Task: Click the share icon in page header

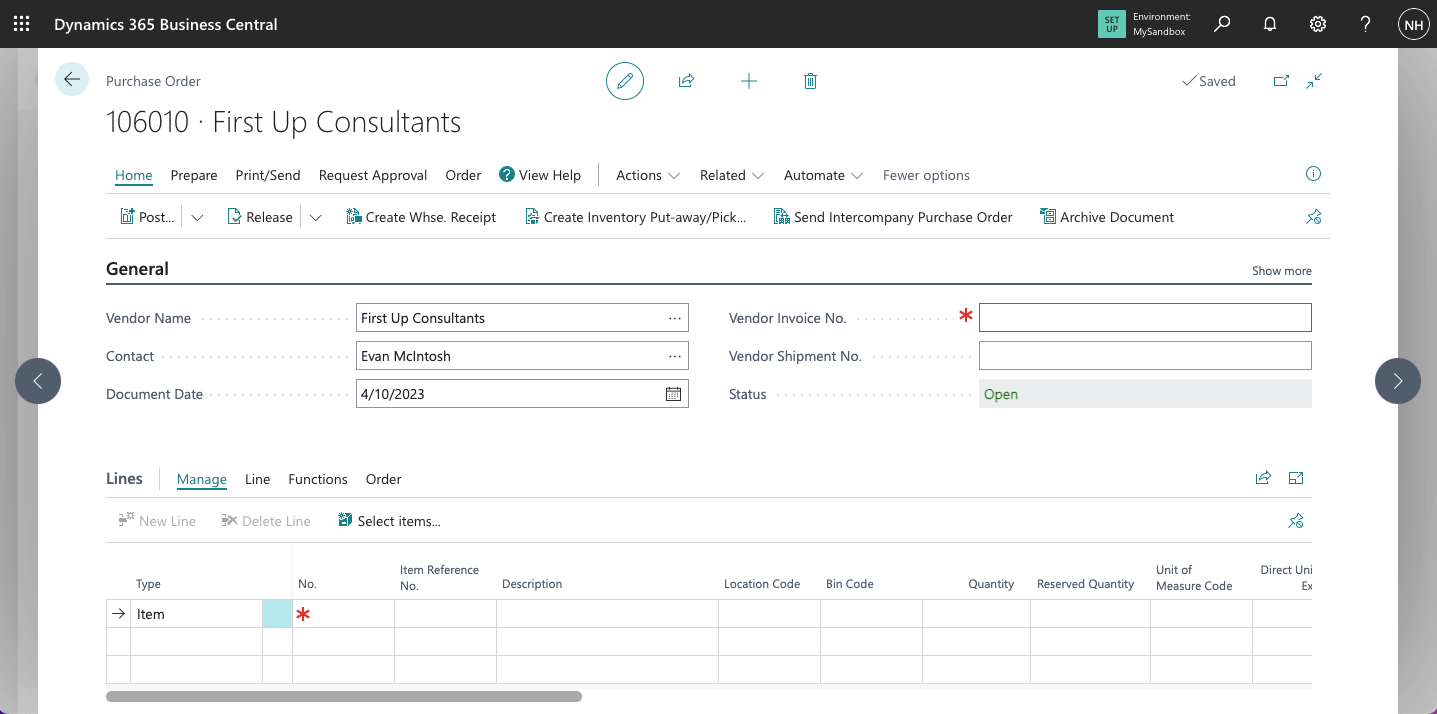Action: coord(686,81)
